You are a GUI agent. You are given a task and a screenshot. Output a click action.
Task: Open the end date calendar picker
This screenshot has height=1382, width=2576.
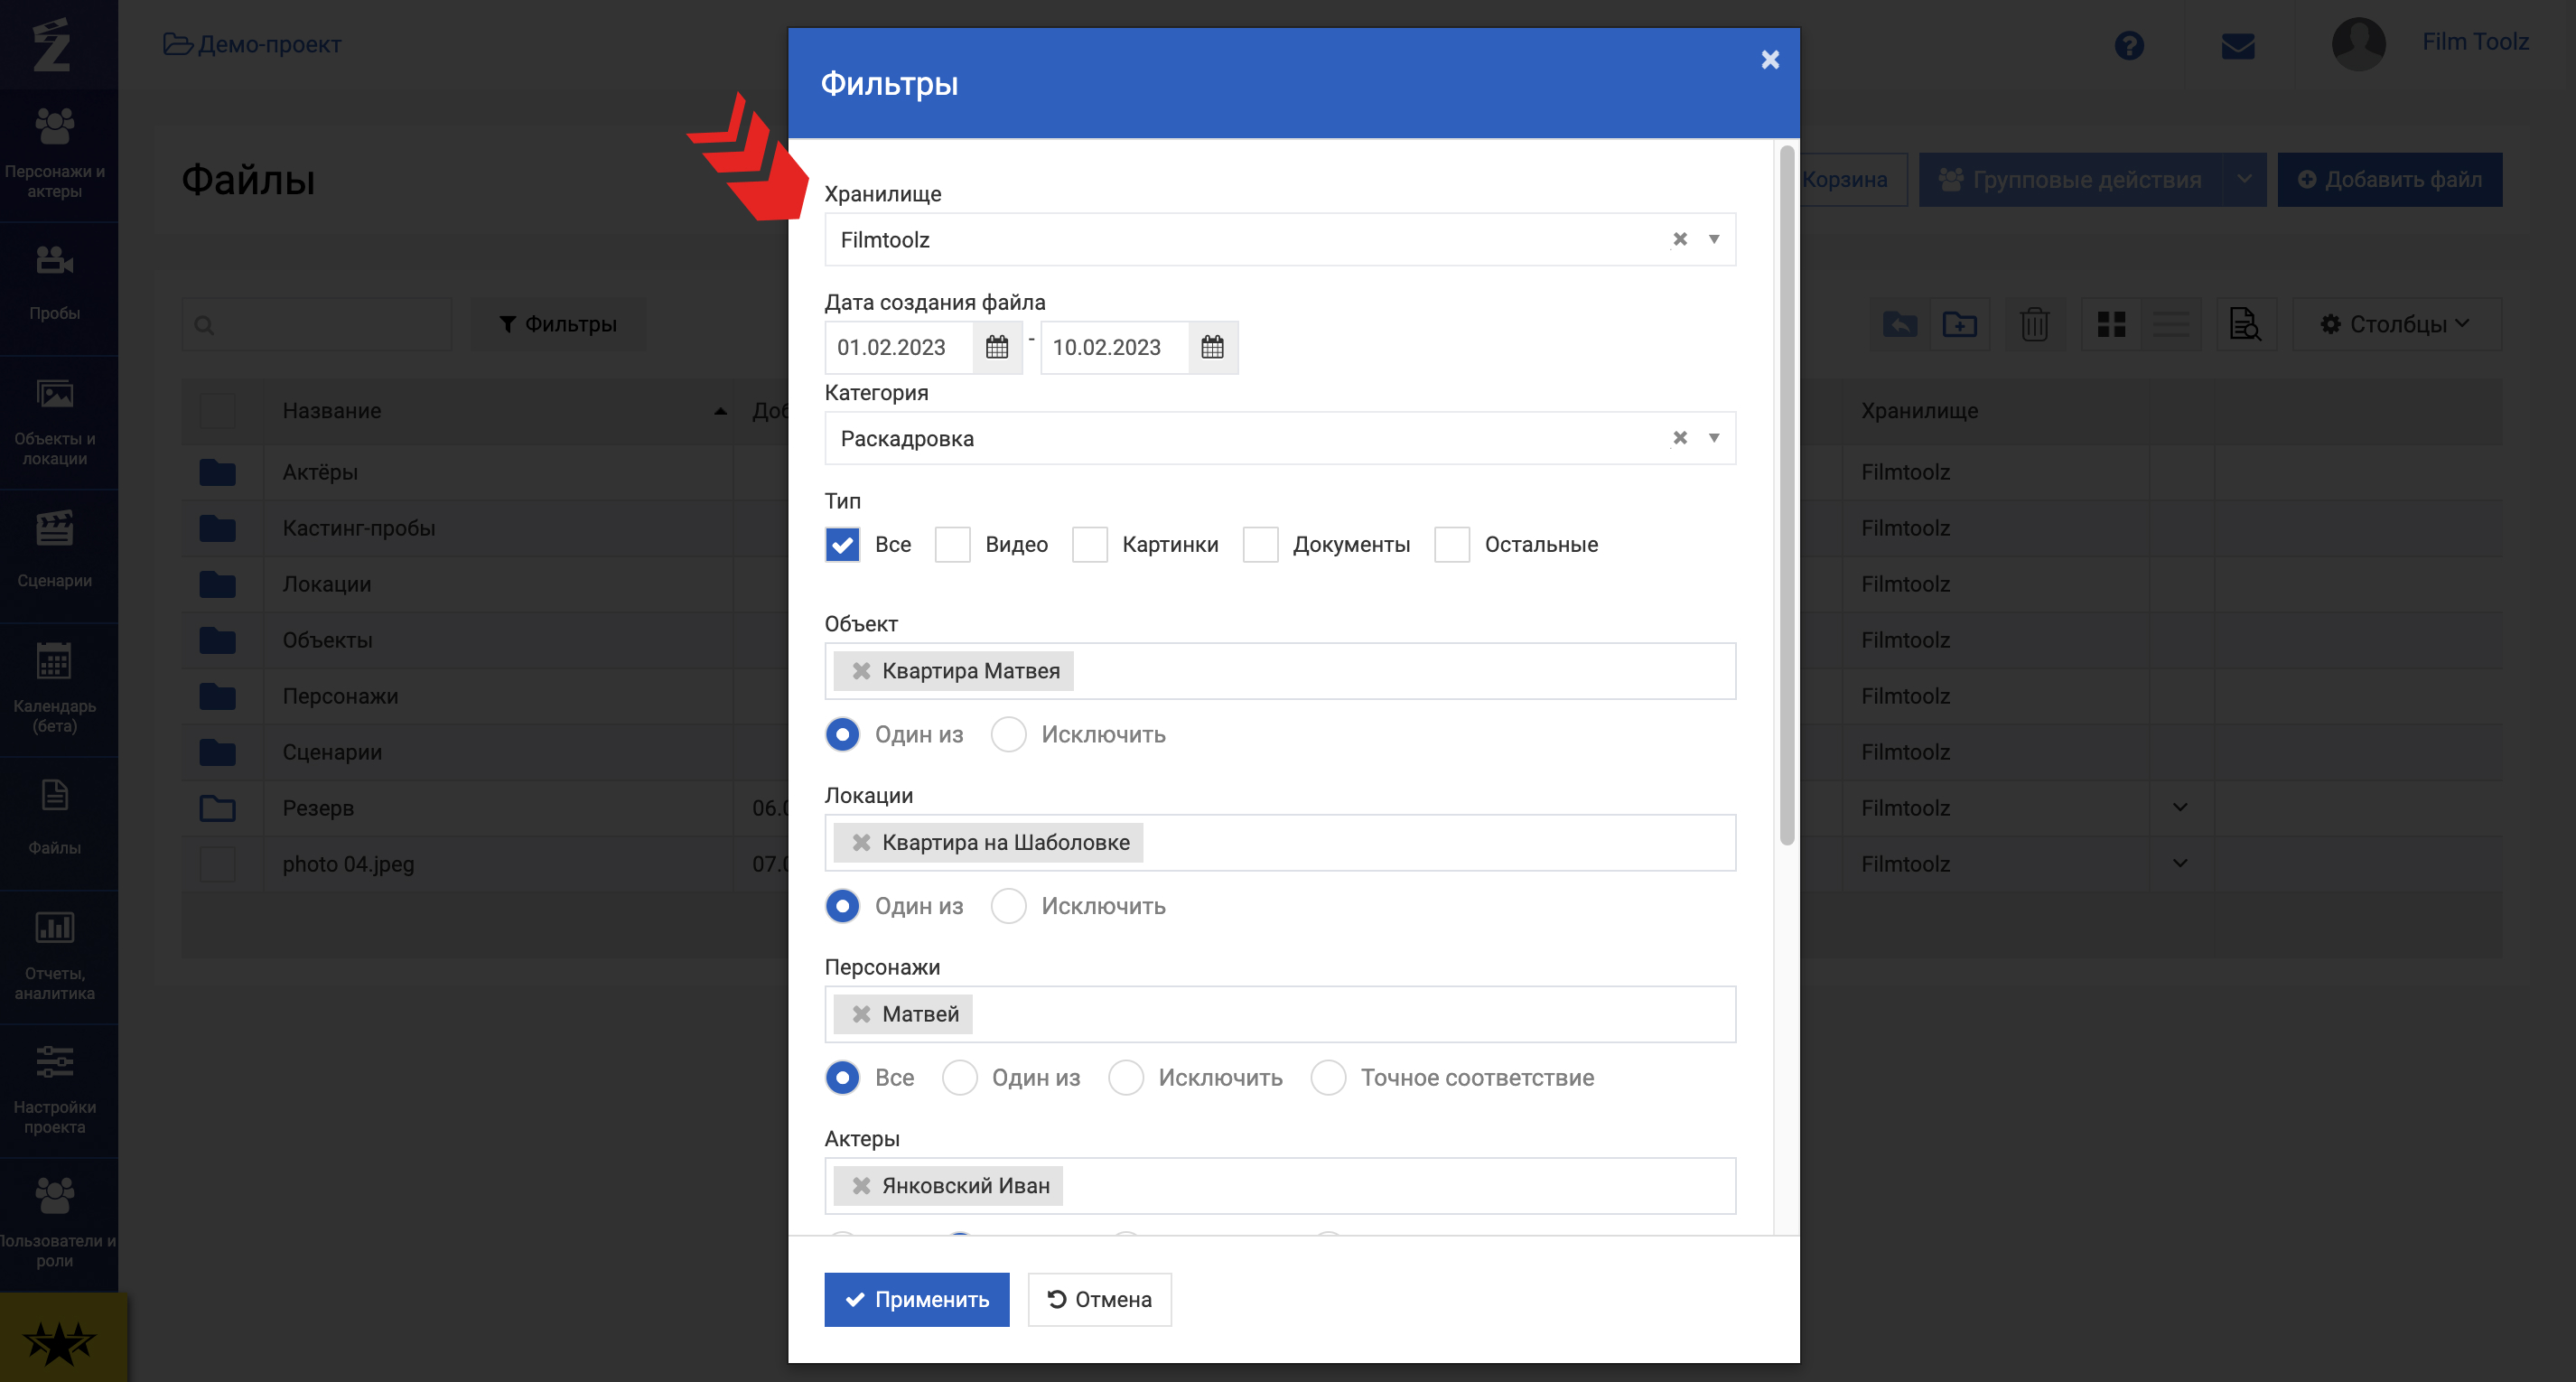point(1212,347)
